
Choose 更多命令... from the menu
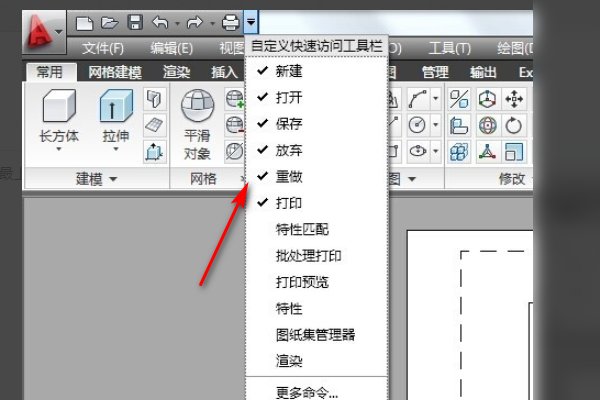(316, 391)
